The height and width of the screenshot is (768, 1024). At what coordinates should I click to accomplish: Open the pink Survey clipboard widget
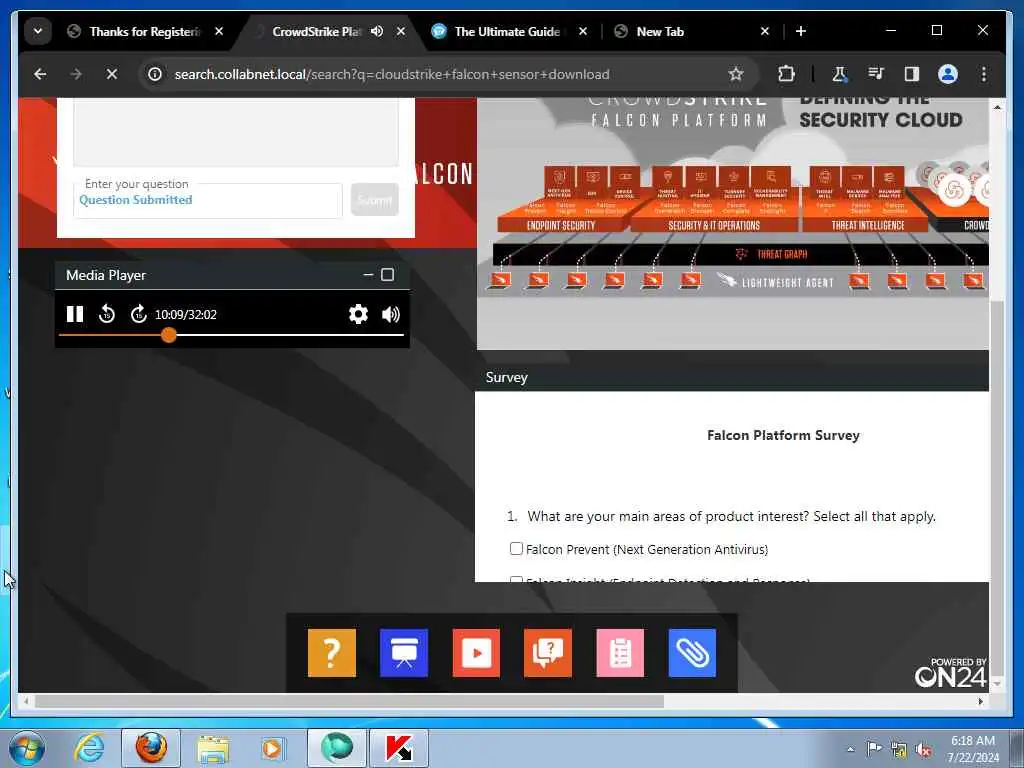pyautogui.click(x=620, y=652)
